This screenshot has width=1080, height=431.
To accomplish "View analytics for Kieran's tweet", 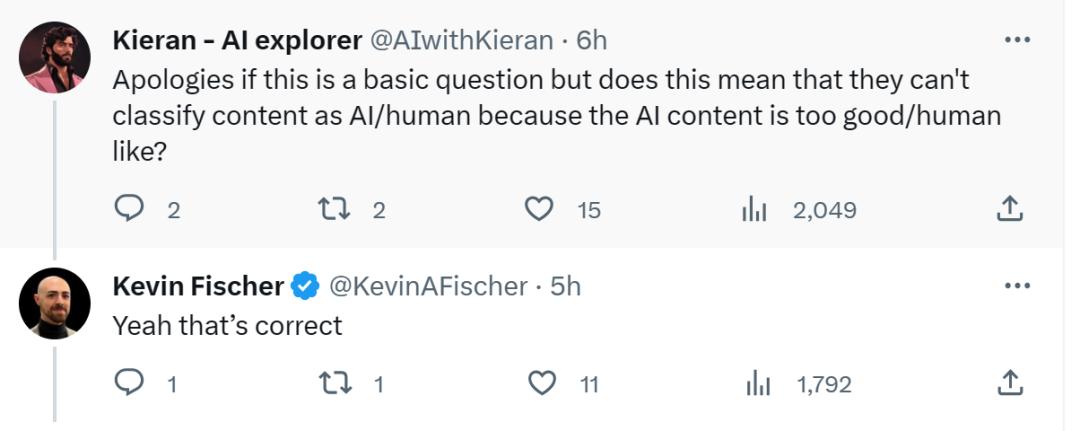I will 752,209.
